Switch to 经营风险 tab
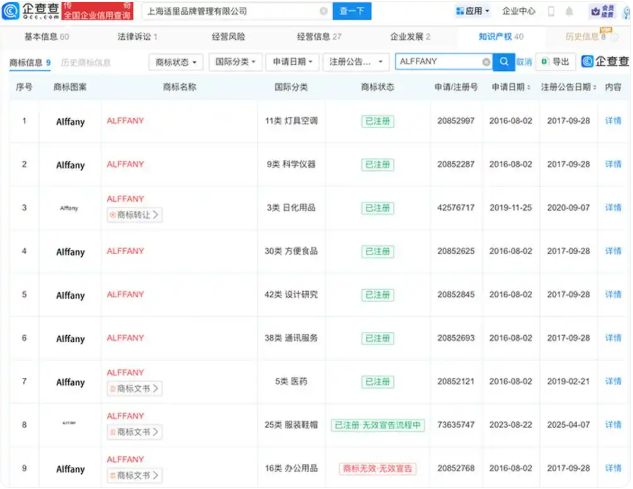The image size is (633, 489). (228, 37)
